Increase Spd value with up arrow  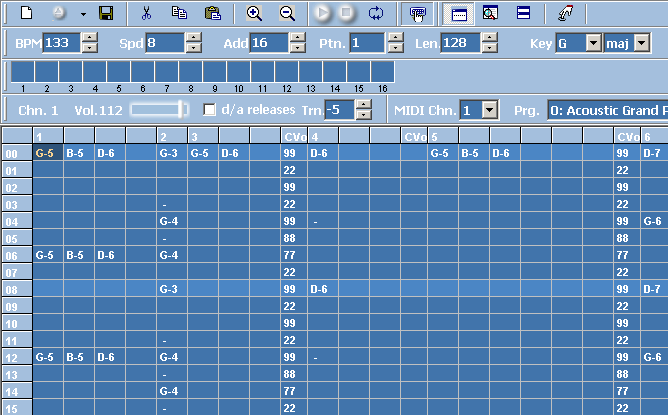(193, 38)
